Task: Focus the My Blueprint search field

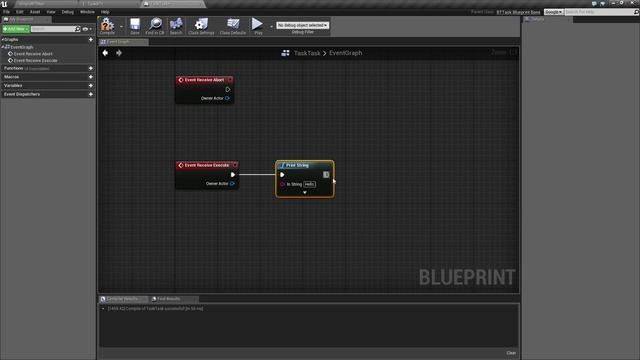Action: point(53,29)
